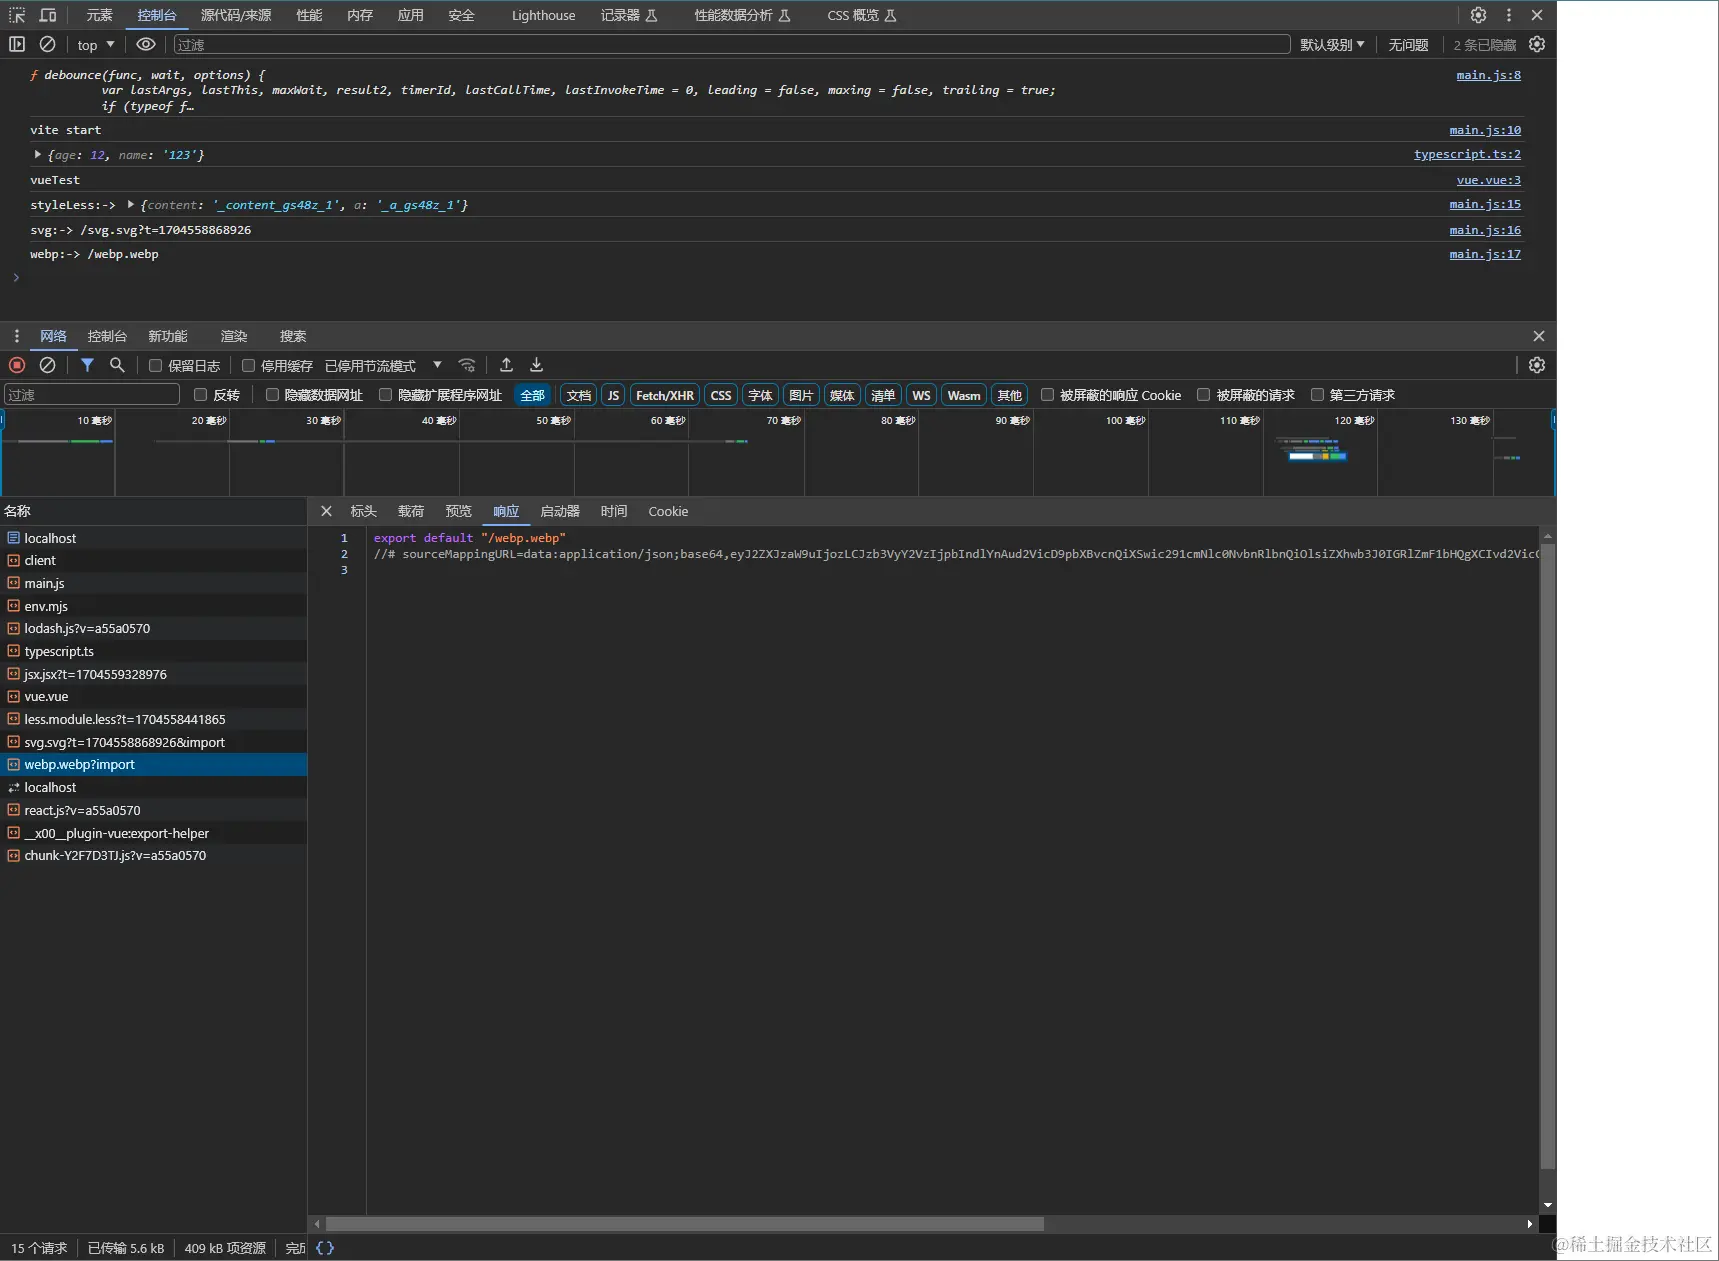
Task: Toggle the device toolbar icon
Action: tap(47, 15)
